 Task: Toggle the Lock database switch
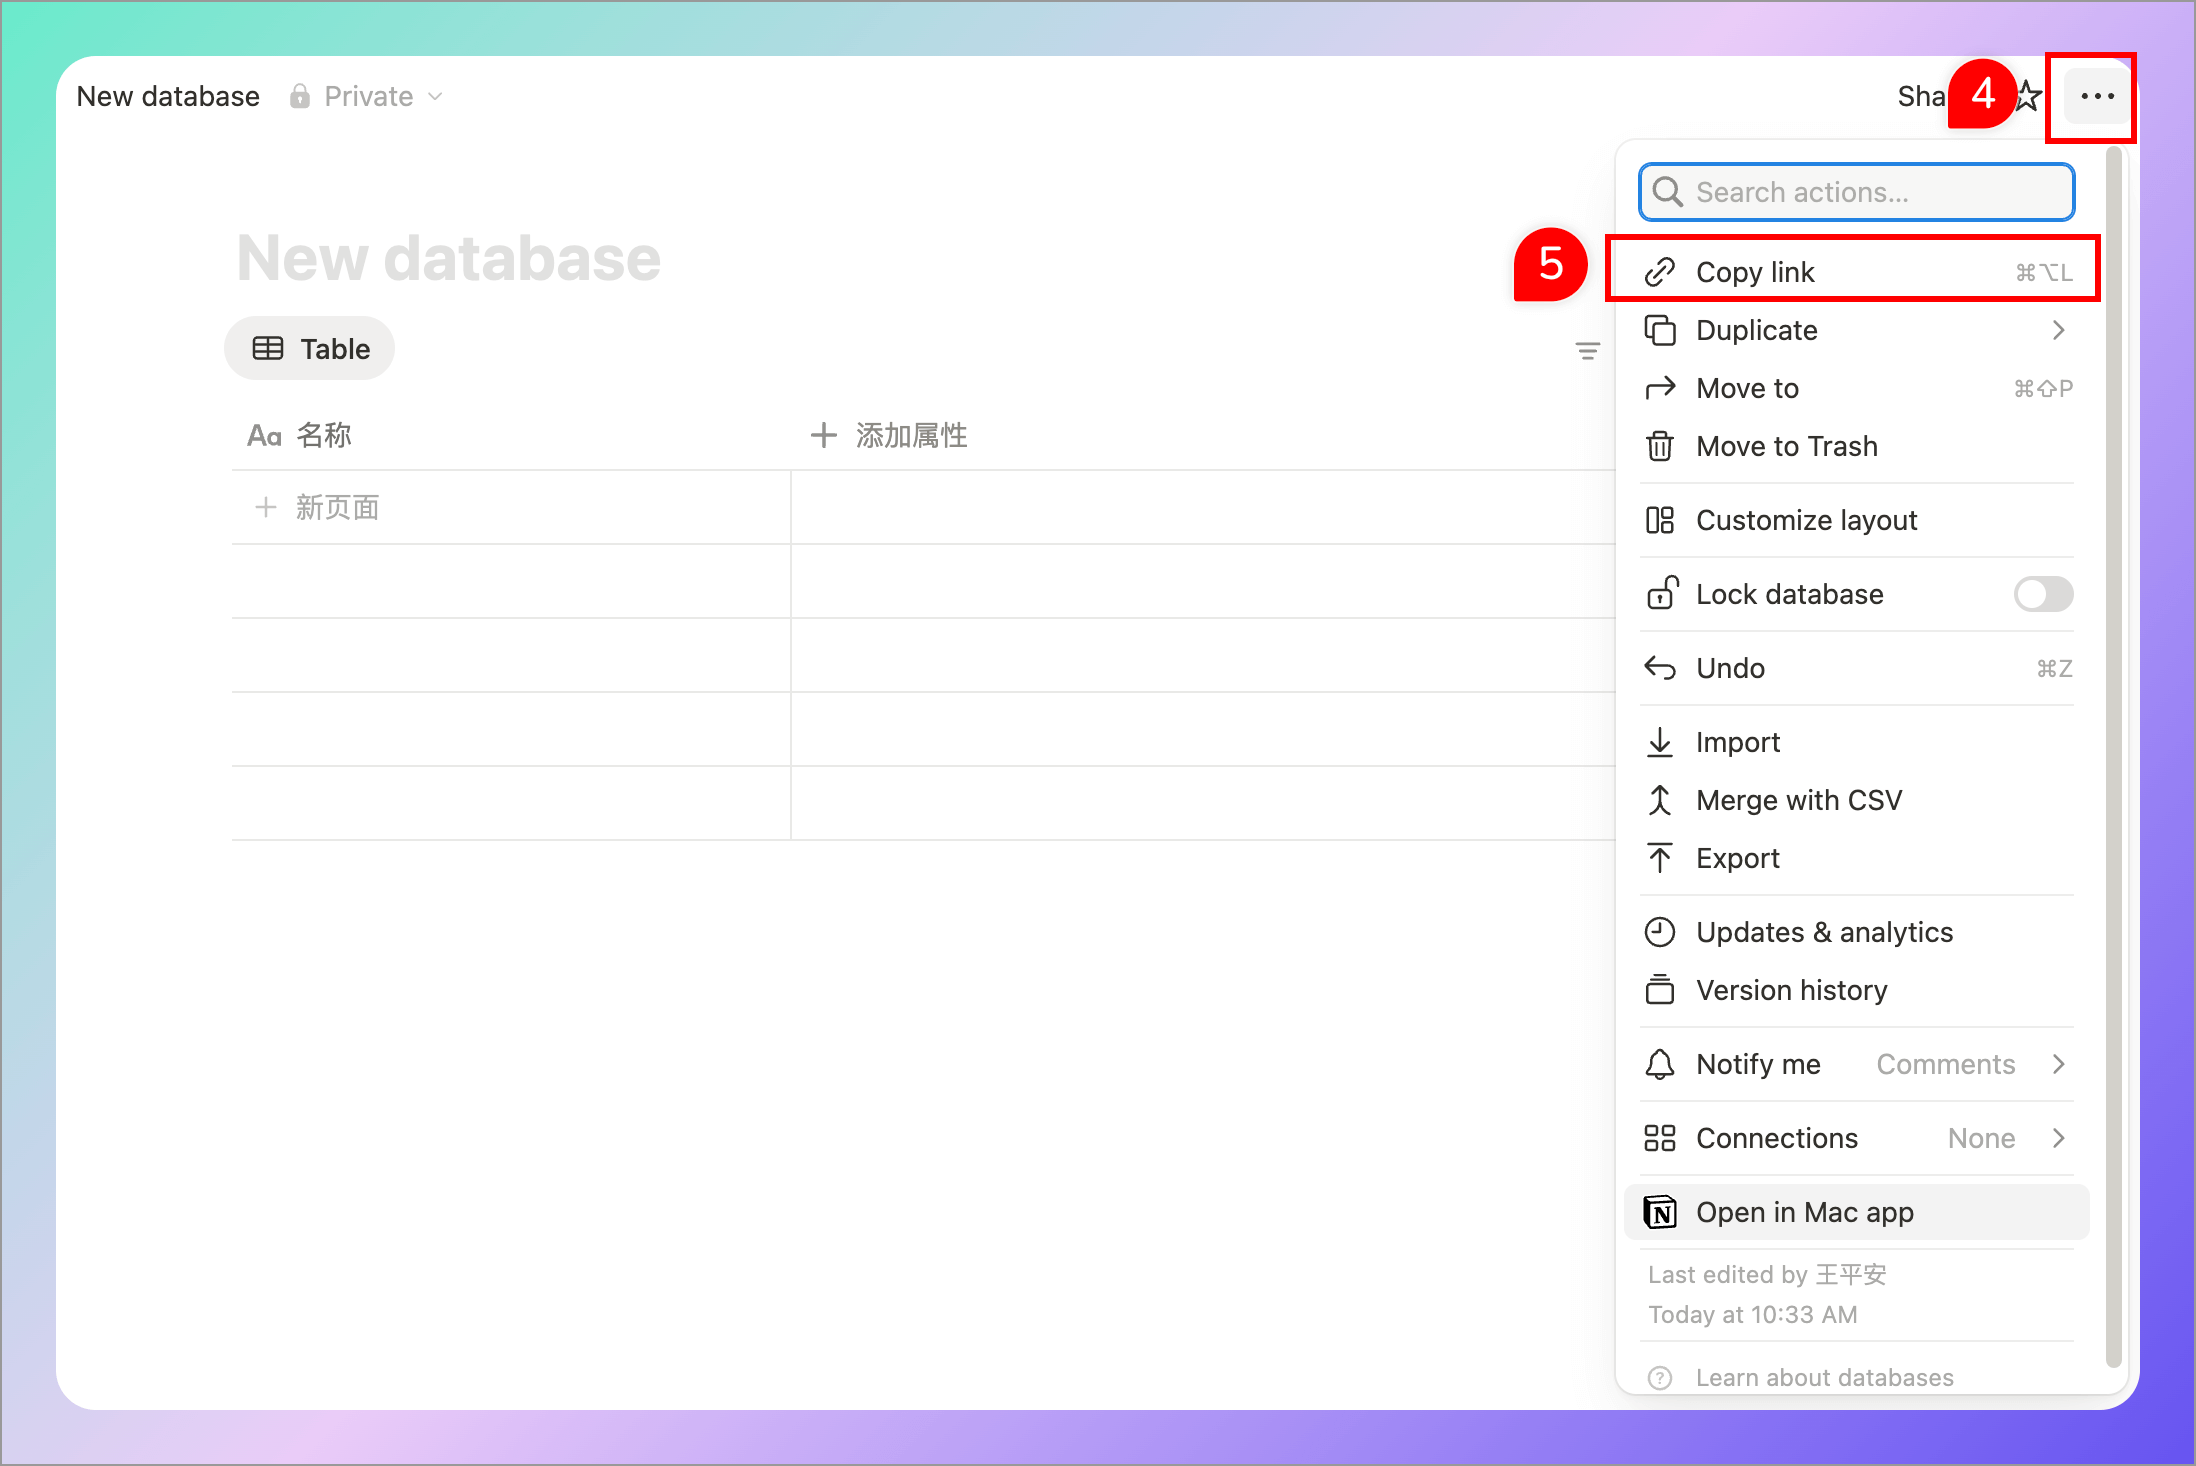click(2043, 594)
